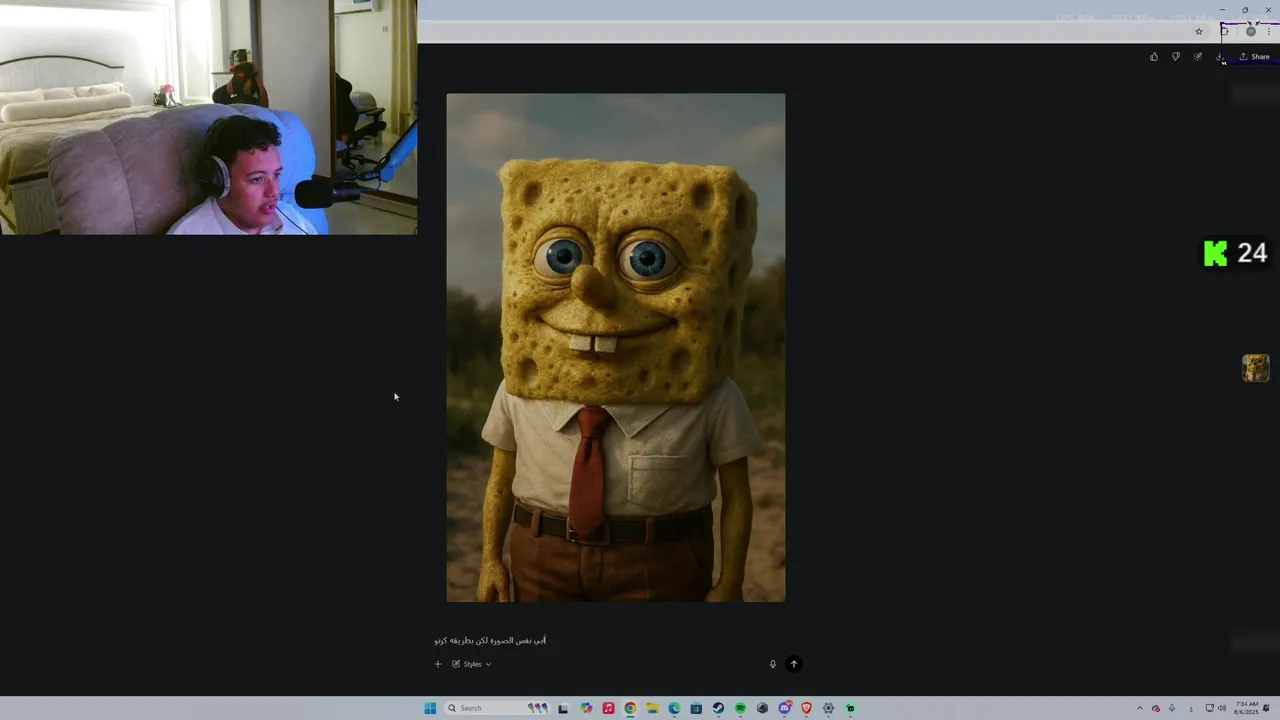Viewport: 1280px width, 720px height.
Task: Click the taskbar Search box
Action: pos(498,708)
